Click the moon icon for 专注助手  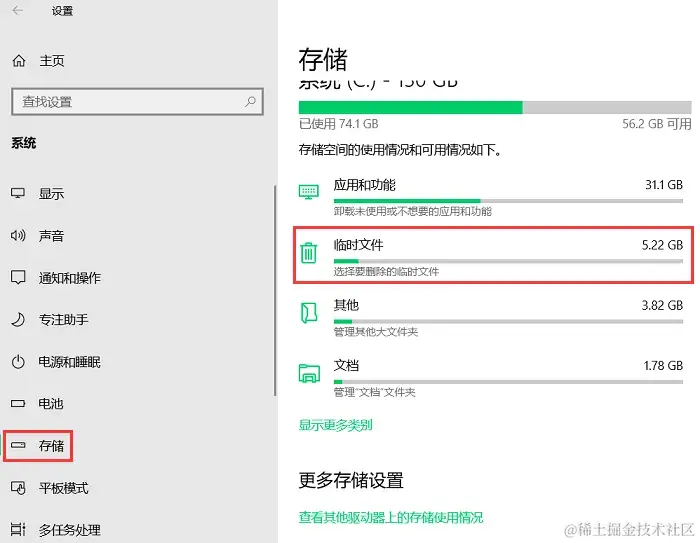[18, 320]
